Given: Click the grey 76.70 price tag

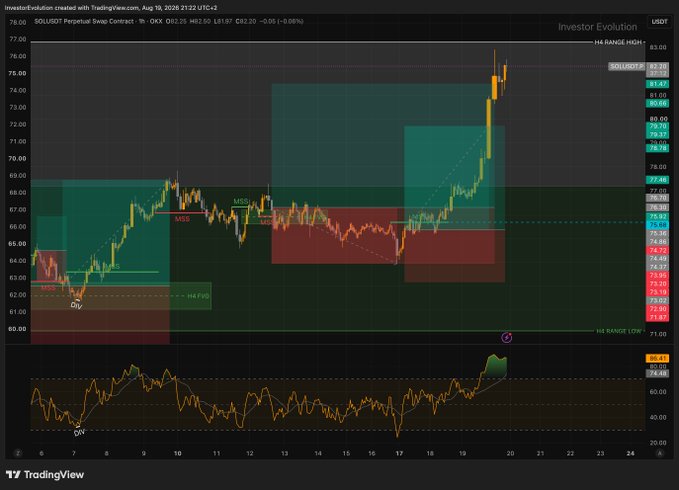Looking at the screenshot, I should tap(658, 198).
